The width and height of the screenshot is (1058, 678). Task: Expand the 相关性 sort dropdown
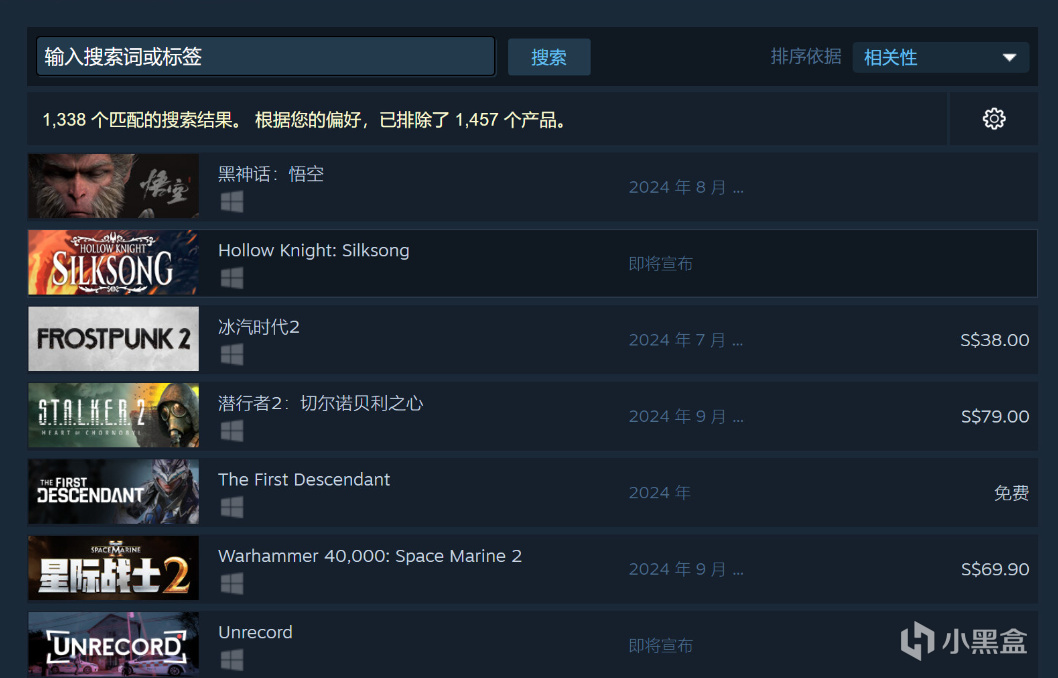941,57
